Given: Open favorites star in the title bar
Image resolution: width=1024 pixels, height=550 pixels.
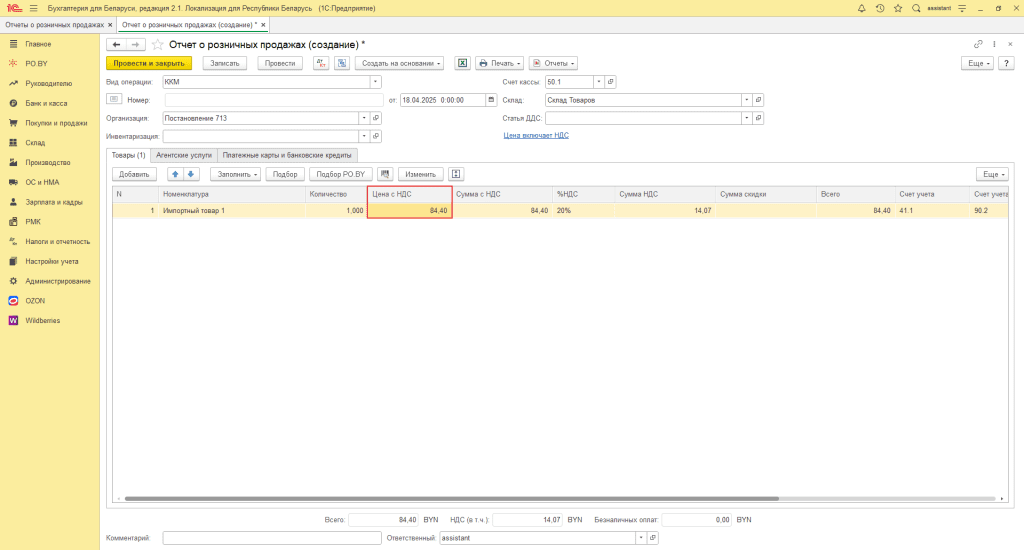Looking at the screenshot, I should tap(898, 8).
